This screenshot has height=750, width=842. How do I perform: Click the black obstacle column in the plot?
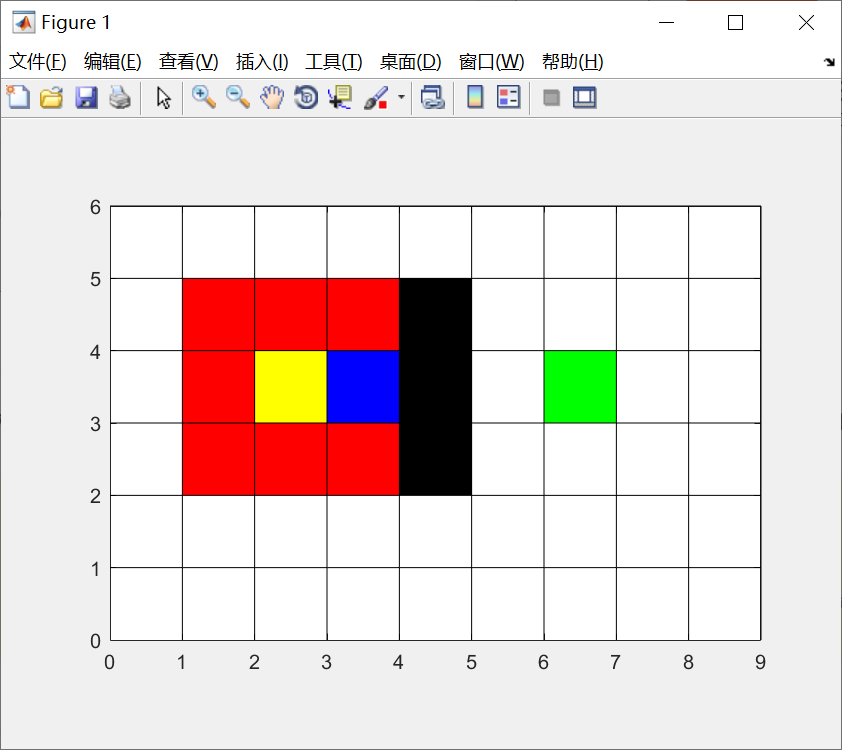click(x=435, y=387)
